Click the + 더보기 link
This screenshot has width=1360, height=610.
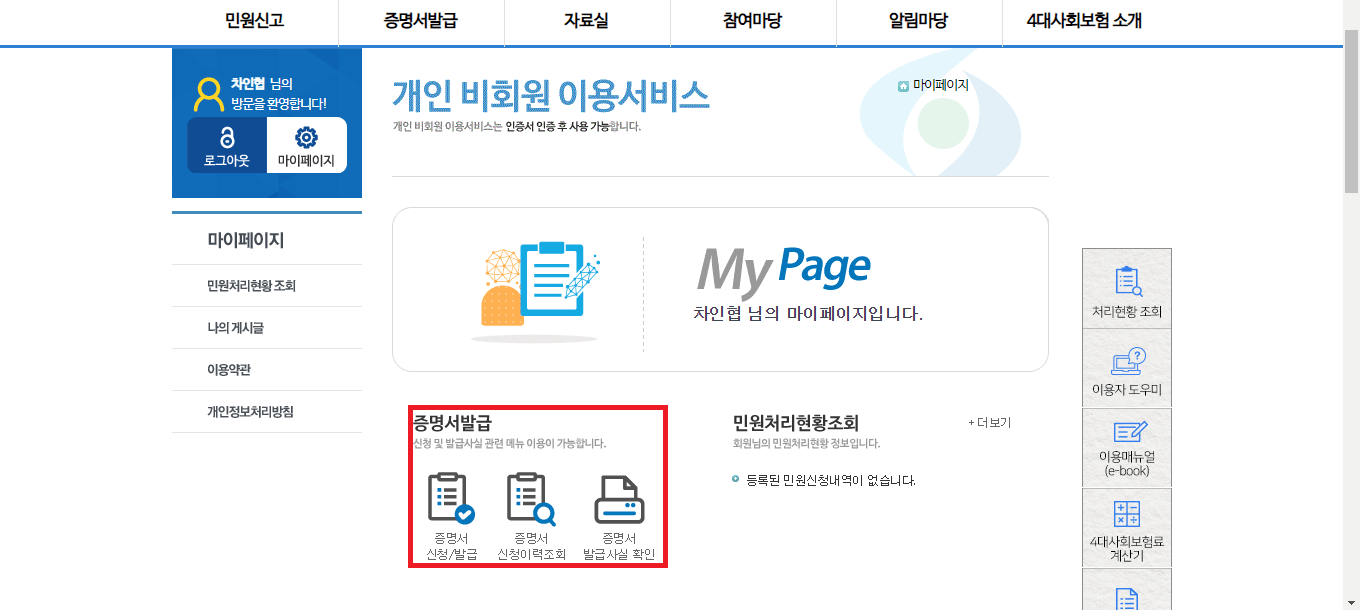(x=988, y=422)
